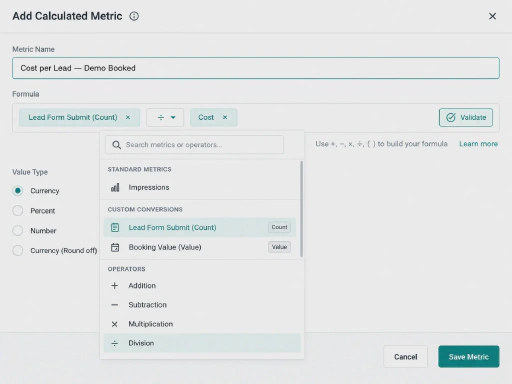Click the STANDARD METRICS section header

[139, 169]
